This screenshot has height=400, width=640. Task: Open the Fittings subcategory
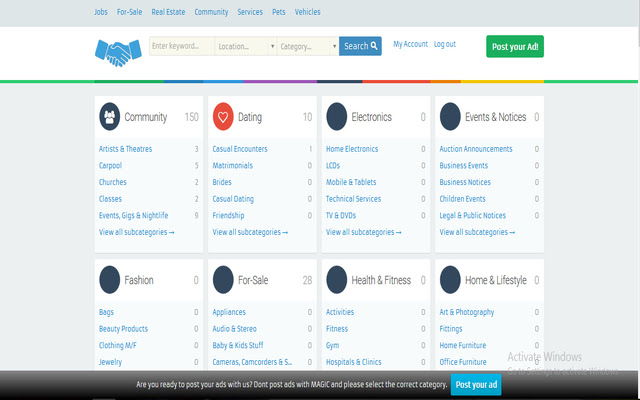tap(451, 329)
